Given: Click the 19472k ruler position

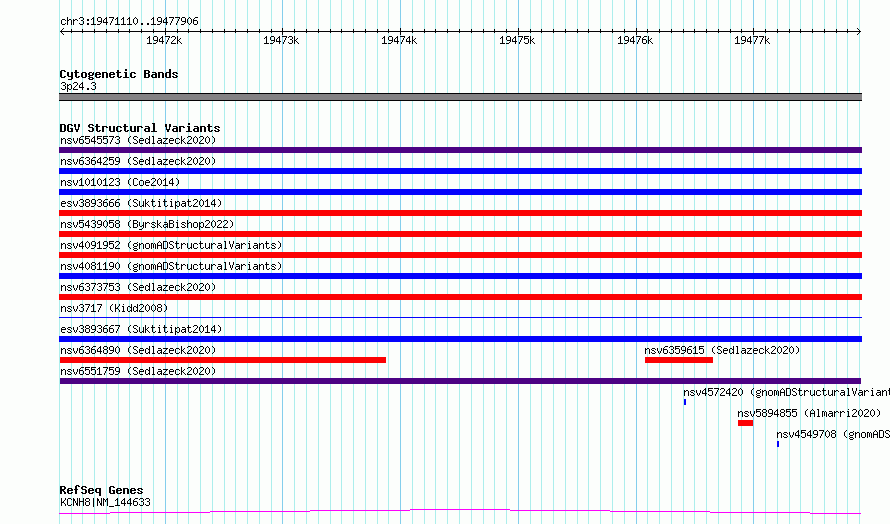Looking at the screenshot, I should [164, 40].
